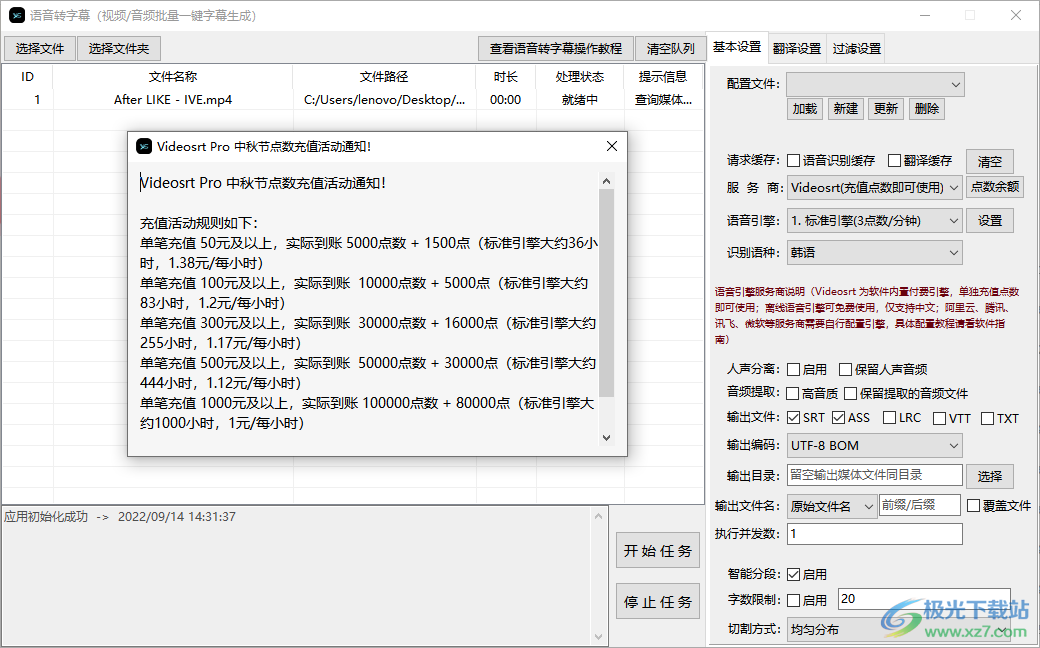1040x648 pixels.
Task: Click 开始任务 button
Action: coord(658,551)
